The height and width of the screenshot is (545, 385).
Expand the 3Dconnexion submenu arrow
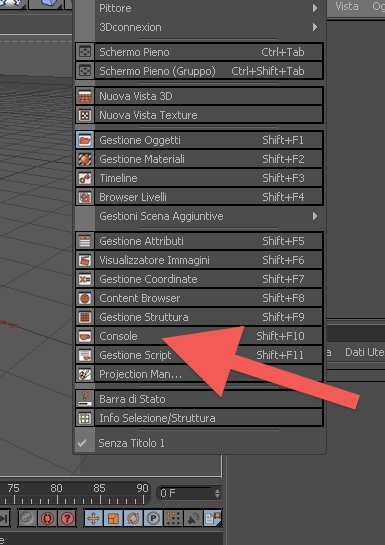click(315, 27)
